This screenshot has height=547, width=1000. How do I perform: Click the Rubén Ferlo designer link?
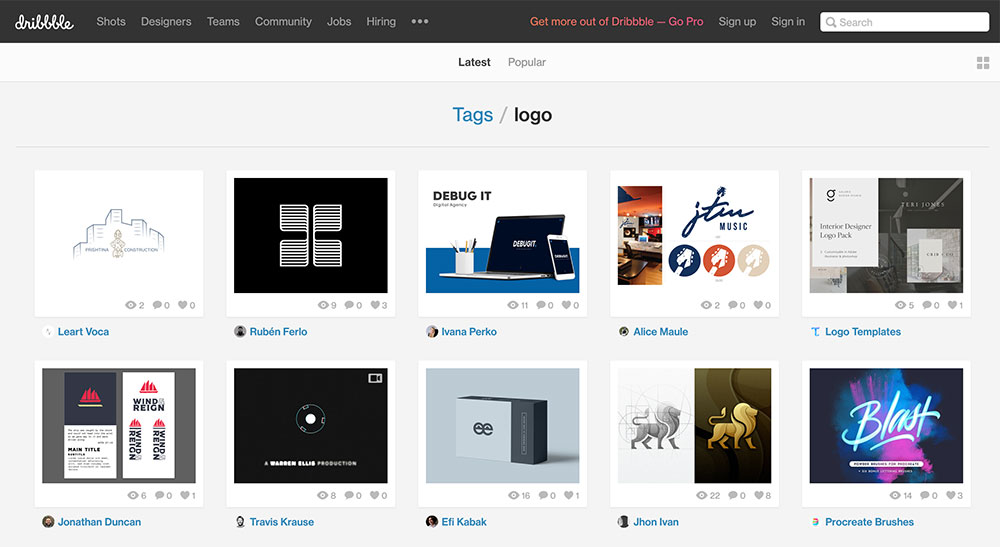(278, 332)
